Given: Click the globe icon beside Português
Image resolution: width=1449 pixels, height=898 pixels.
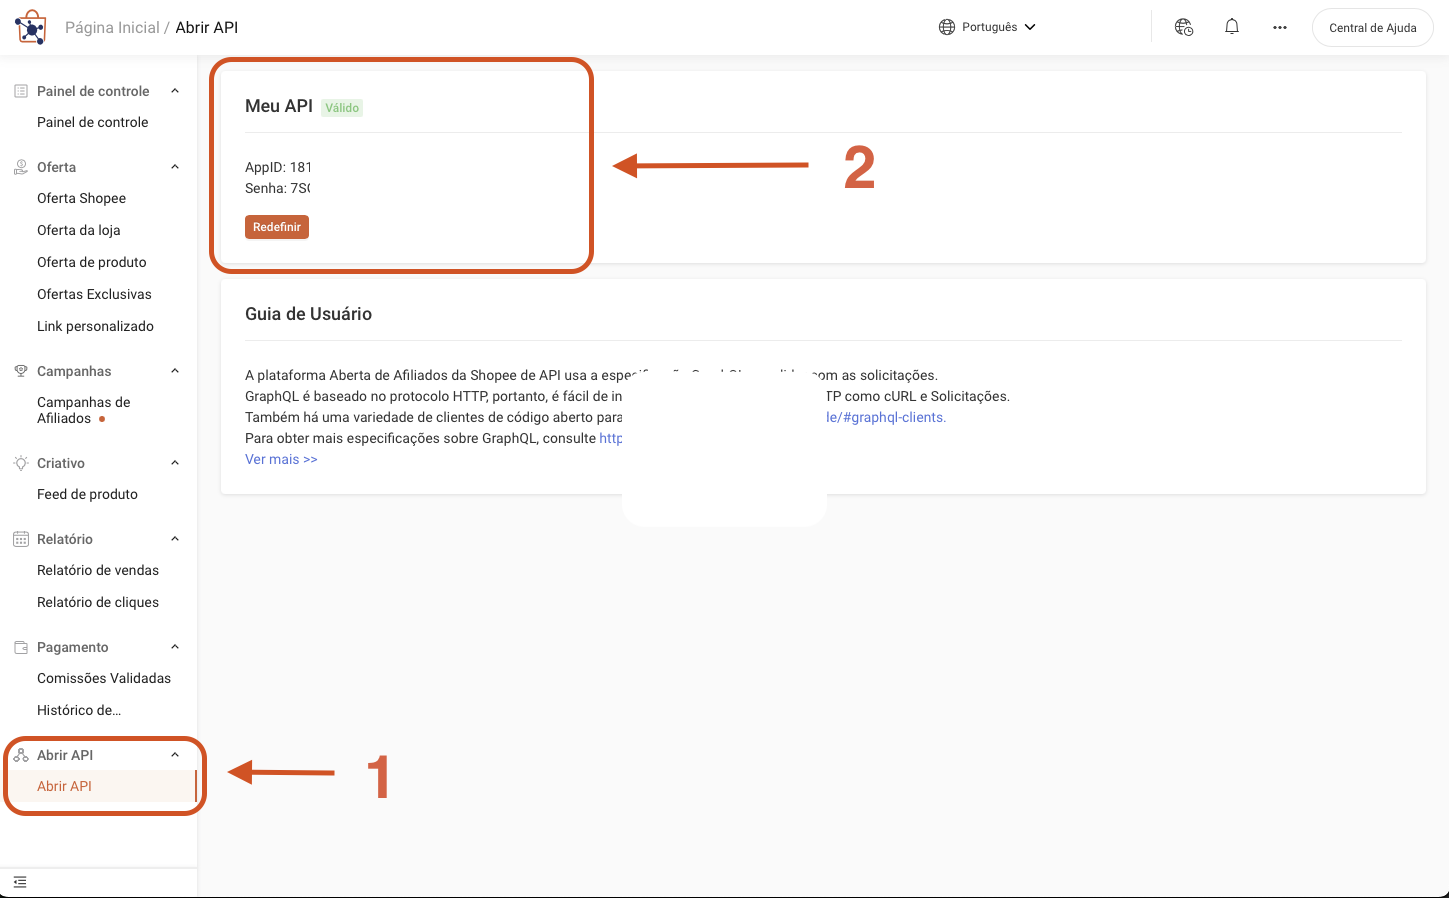Looking at the screenshot, I should tap(947, 27).
